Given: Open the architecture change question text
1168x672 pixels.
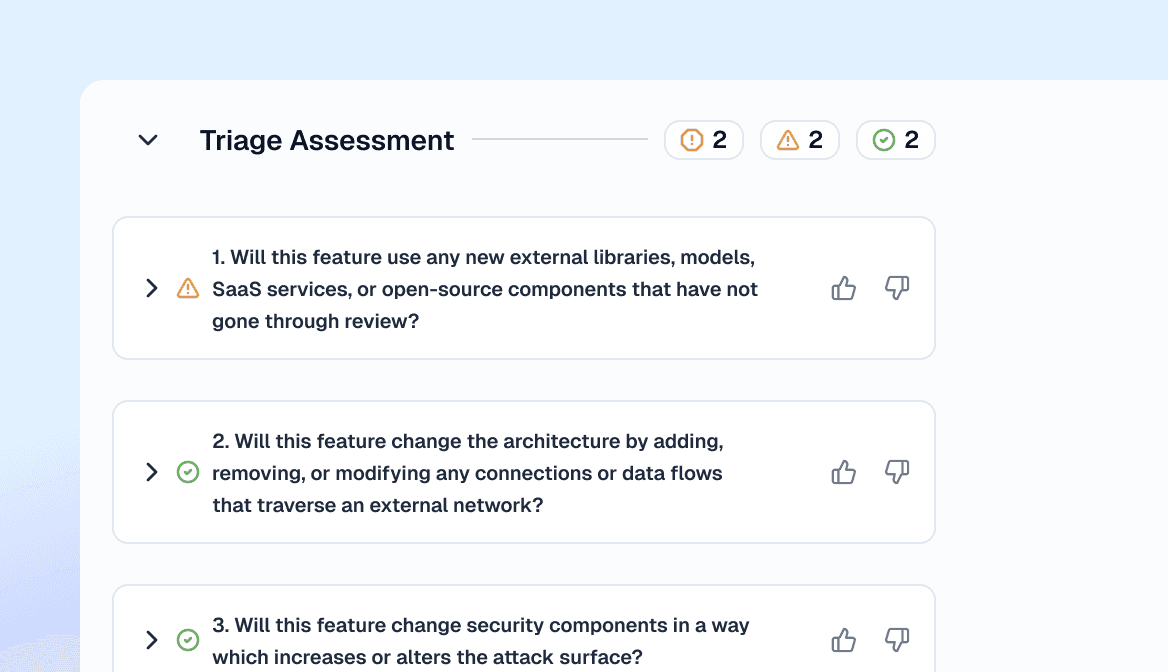Looking at the screenshot, I should (x=467, y=473).
